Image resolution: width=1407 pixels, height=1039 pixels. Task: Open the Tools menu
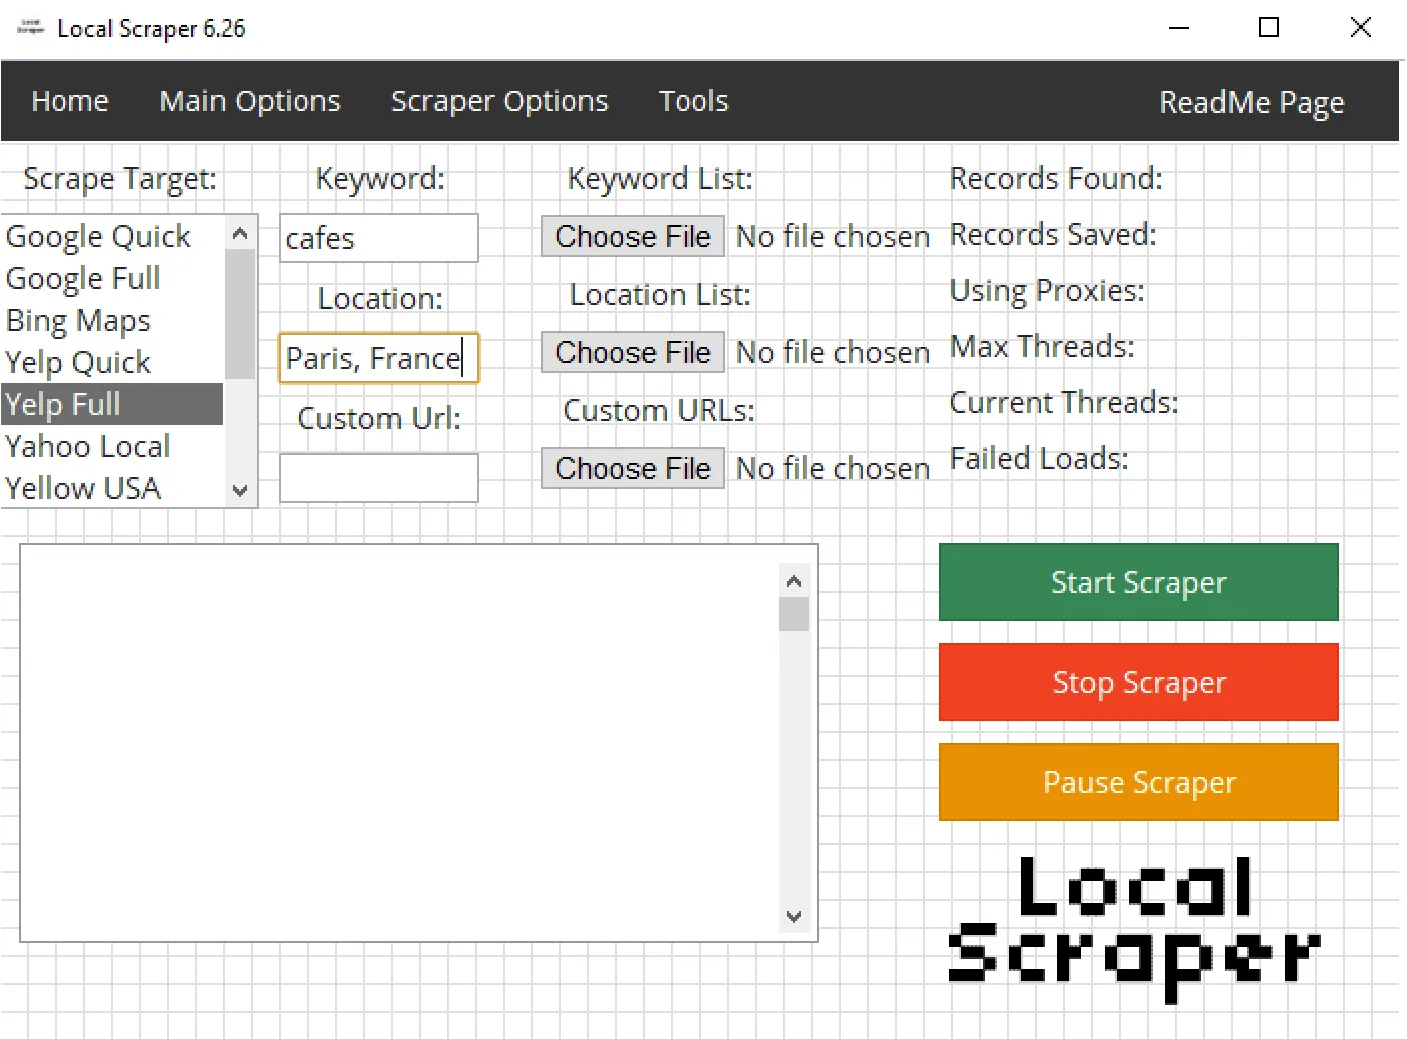693,101
